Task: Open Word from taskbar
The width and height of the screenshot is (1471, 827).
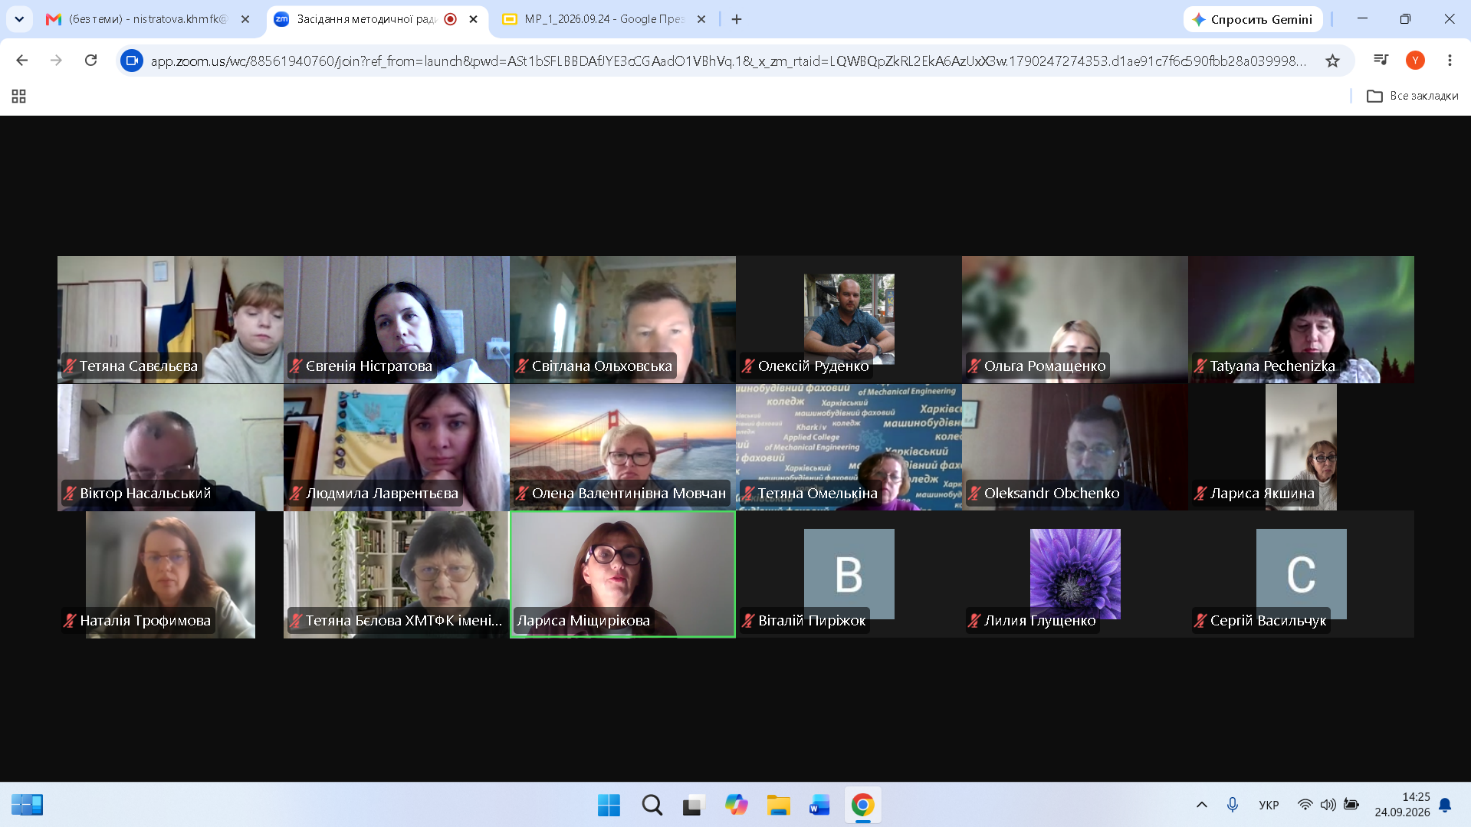Action: pos(820,805)
